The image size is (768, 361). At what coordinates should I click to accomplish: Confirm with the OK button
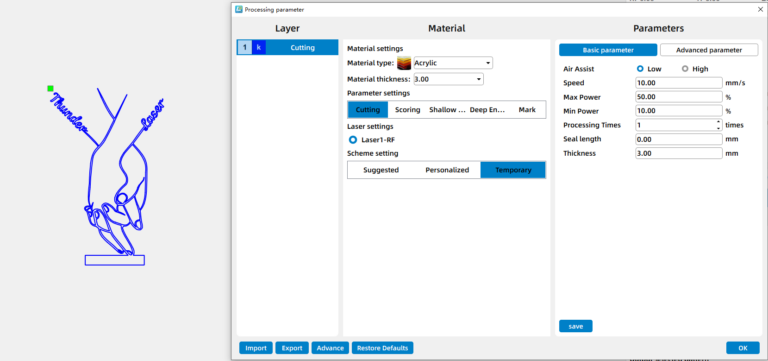click(x=743, y=348)
